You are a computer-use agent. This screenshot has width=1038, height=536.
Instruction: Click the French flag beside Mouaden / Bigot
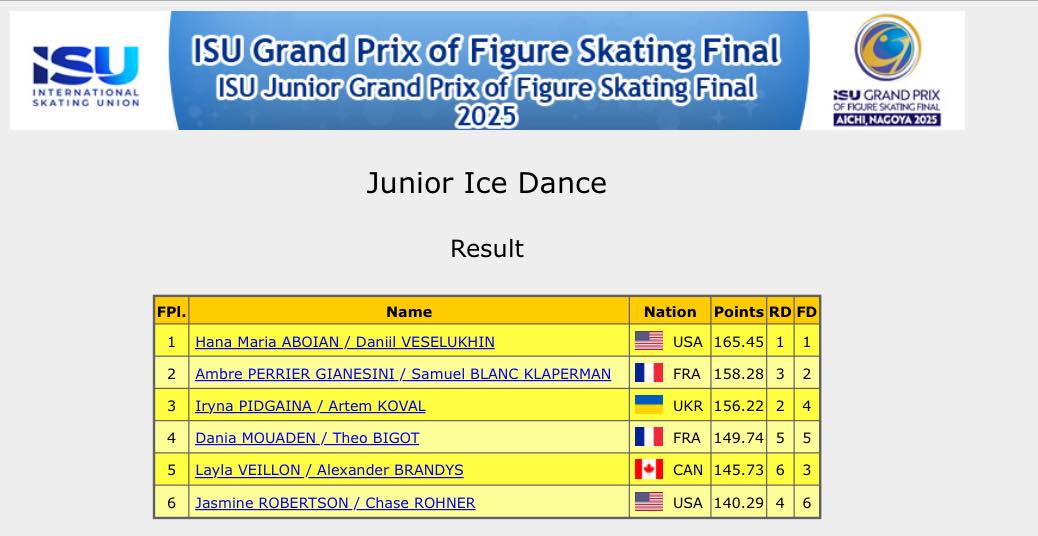(649, 438)
